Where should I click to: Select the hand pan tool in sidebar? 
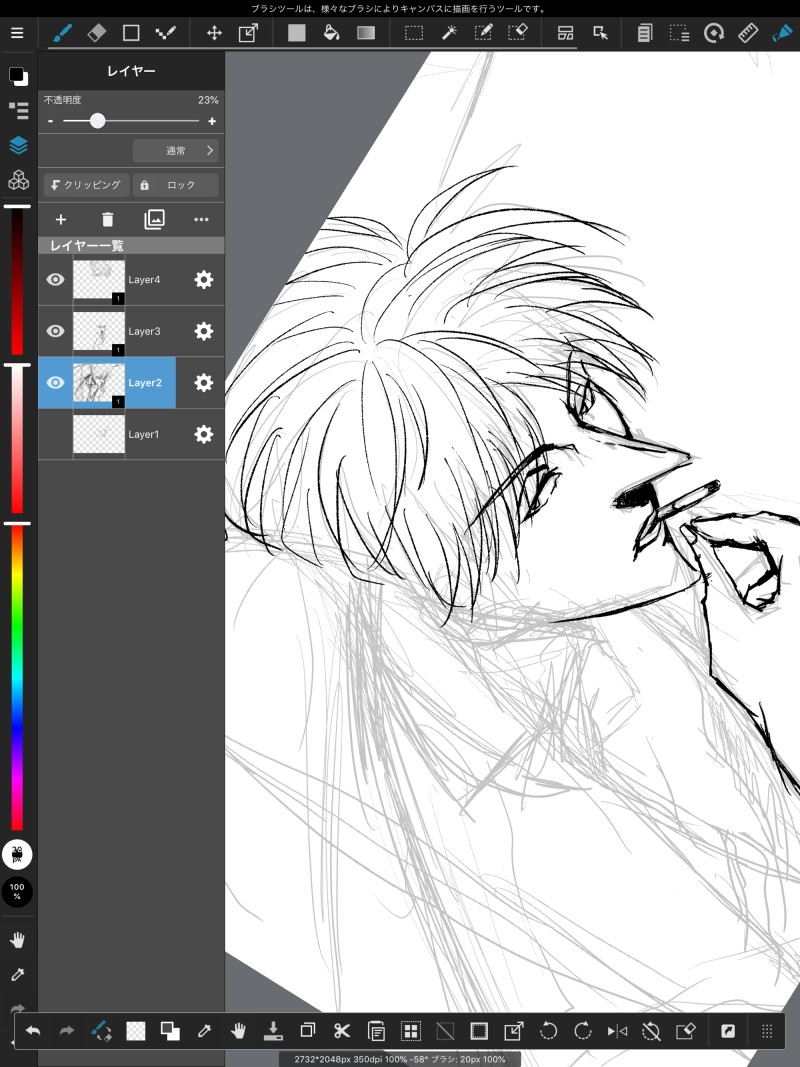(18, 940)
